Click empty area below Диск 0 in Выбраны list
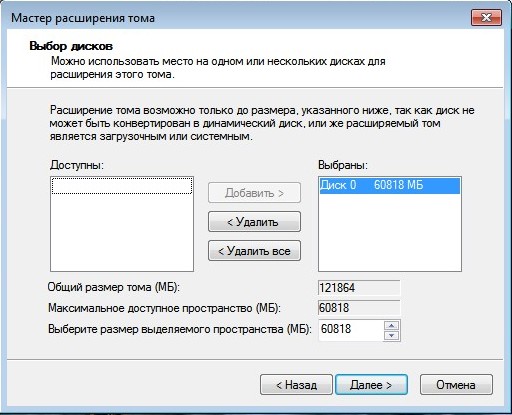Image resolution: width=512 pixels, height=415 pixels. point(390,232)
